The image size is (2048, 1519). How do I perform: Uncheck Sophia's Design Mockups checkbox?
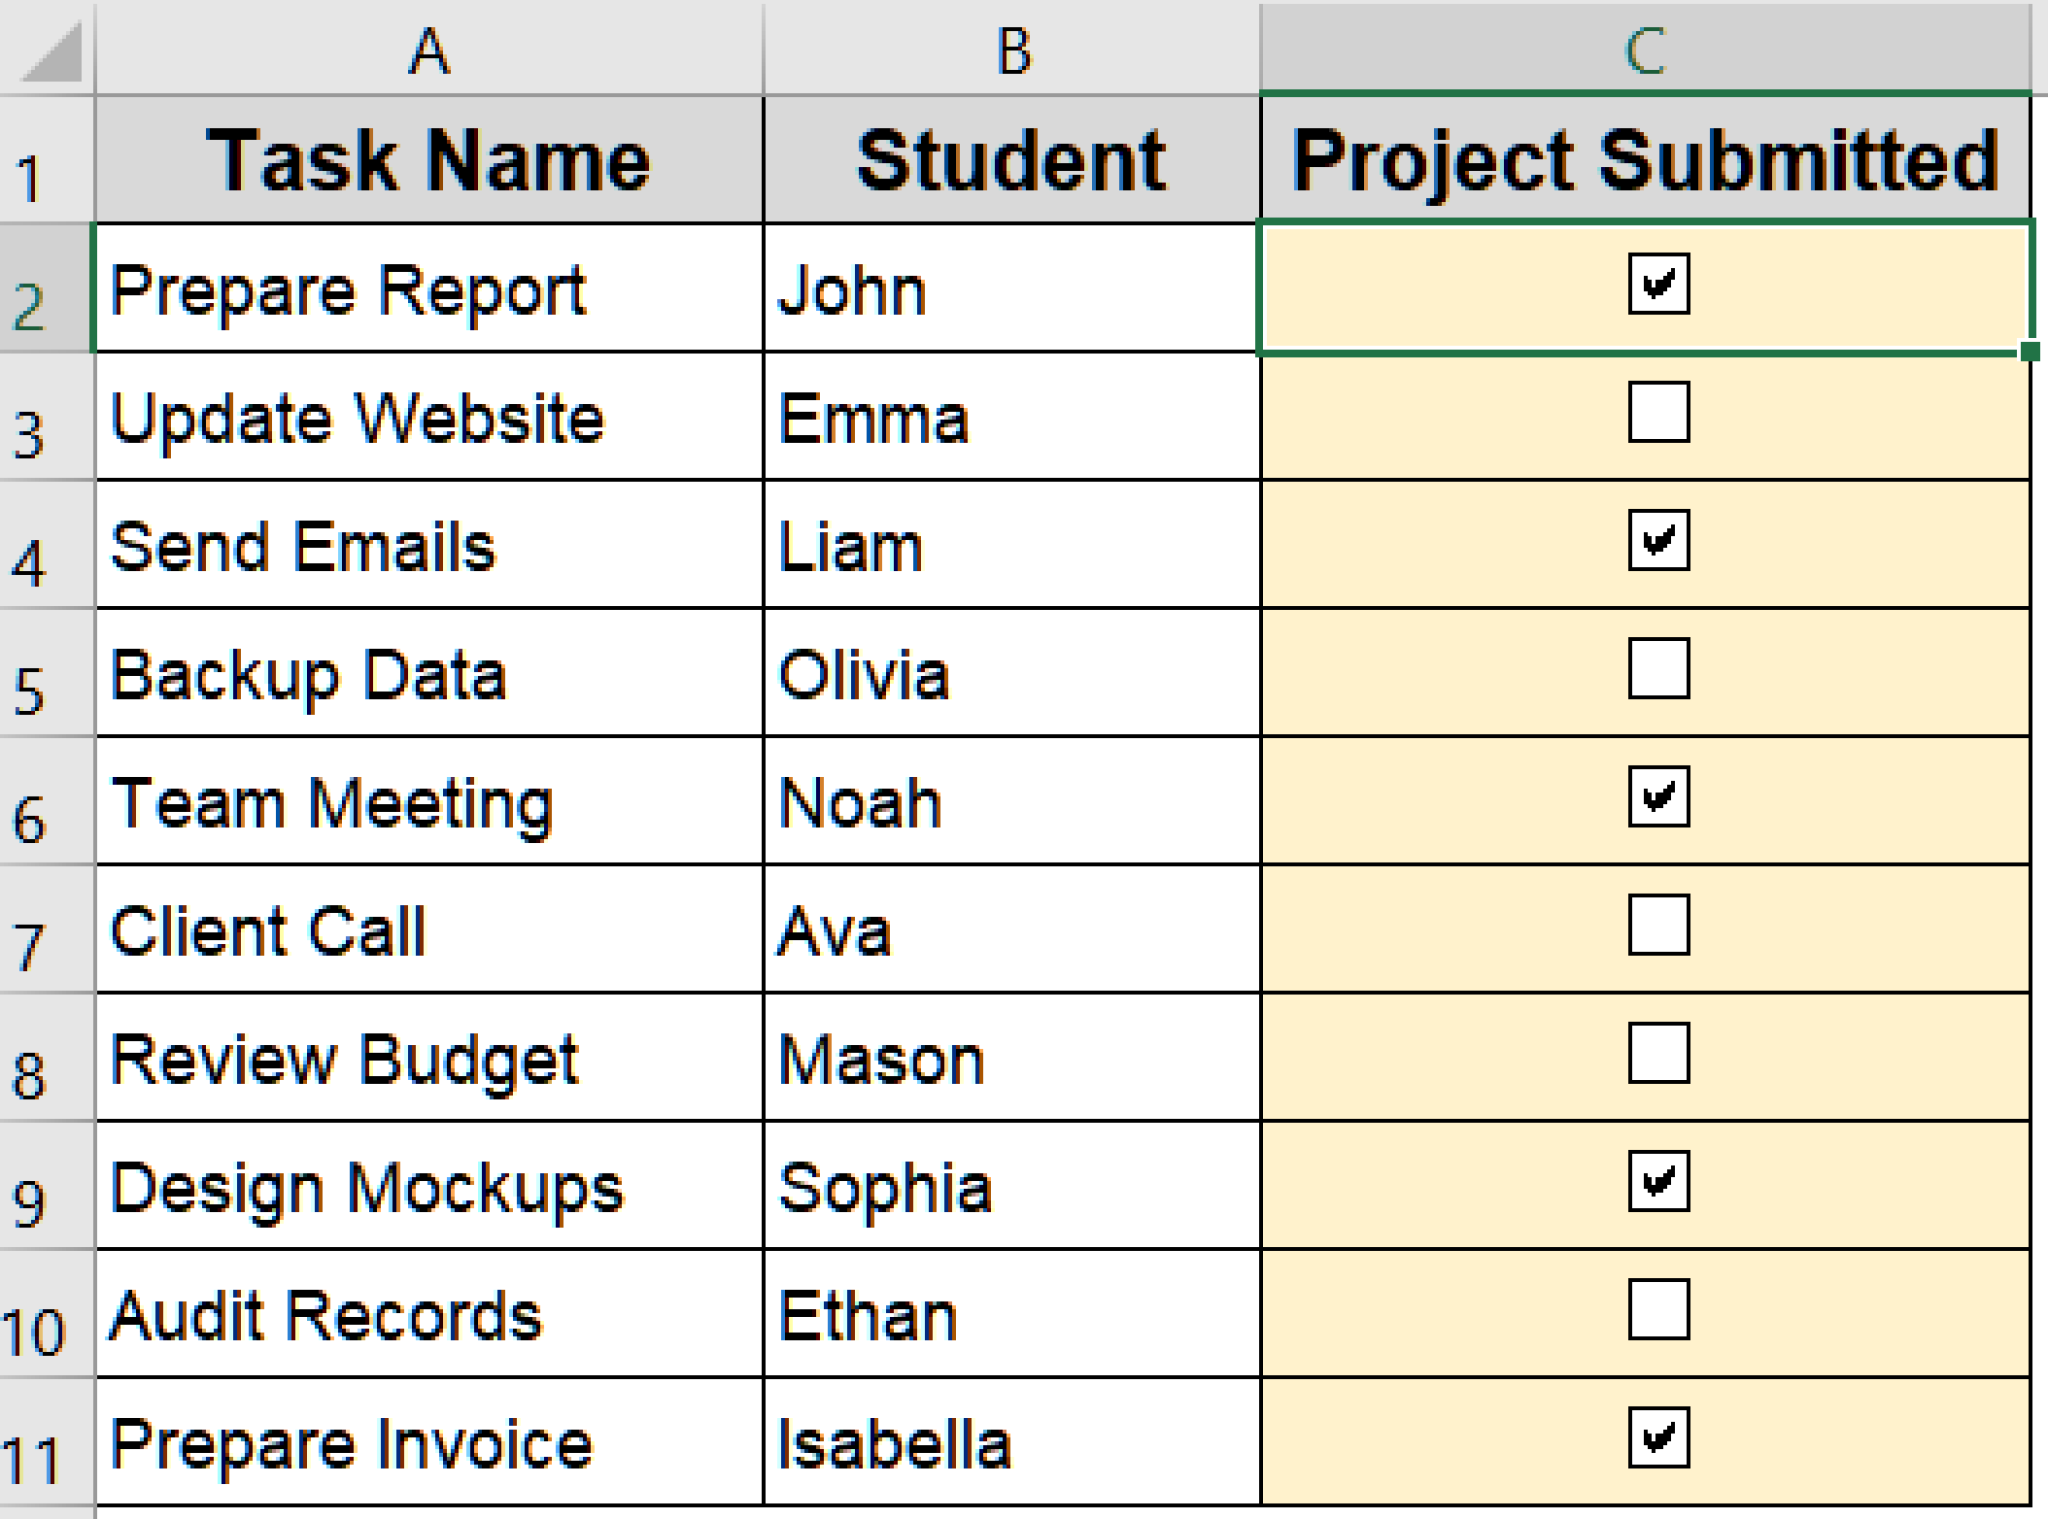tap(1658, 1181)
